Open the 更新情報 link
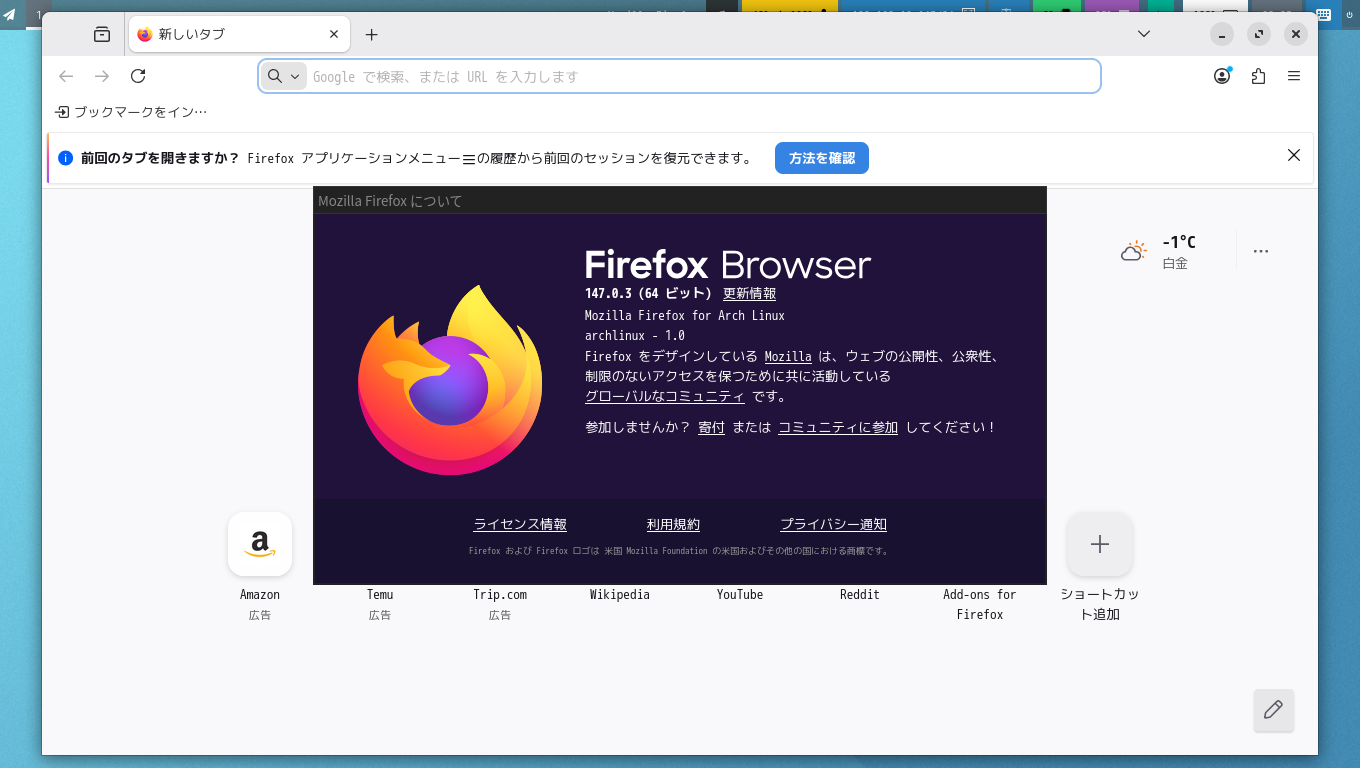Viewport: 1360px width, 768px height. point(750,294)
